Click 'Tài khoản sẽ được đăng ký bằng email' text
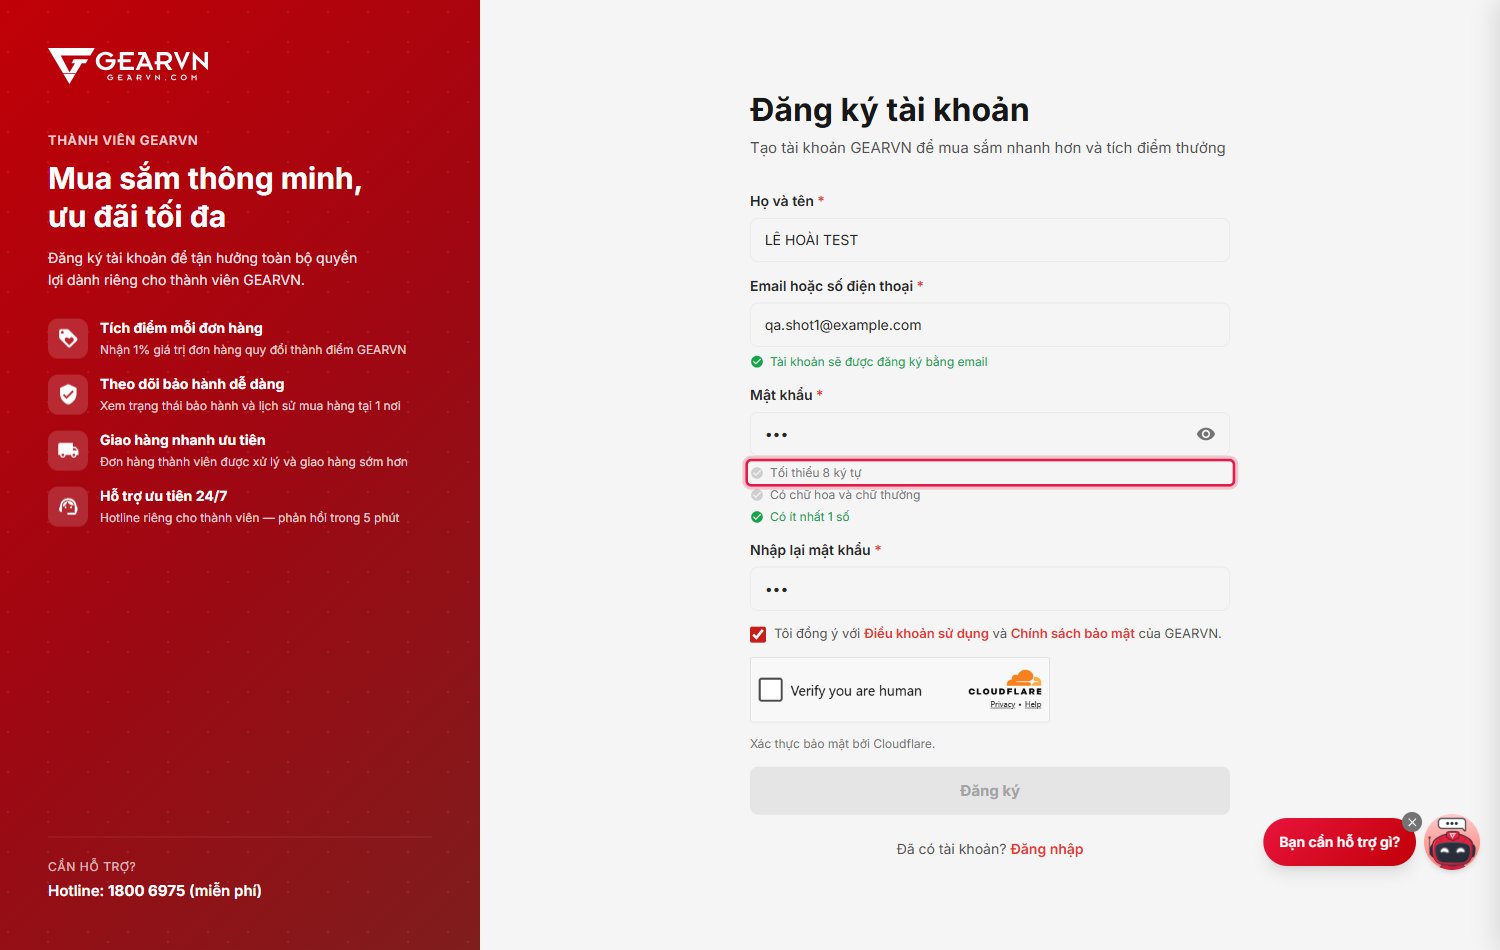Screen dimensions: 1500x950 [879, 362]
